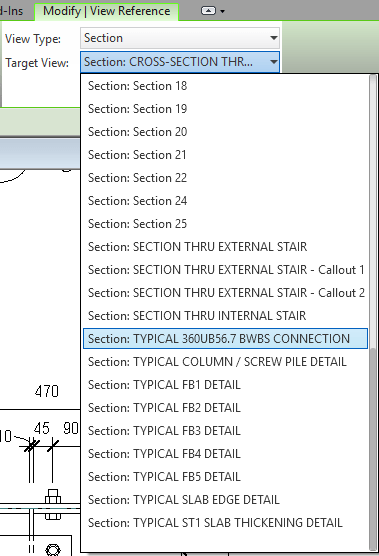Select Section: TYPICAL FB2 DETAIL
The width and height of the screenshot is (379, 556).
[225, 408]
